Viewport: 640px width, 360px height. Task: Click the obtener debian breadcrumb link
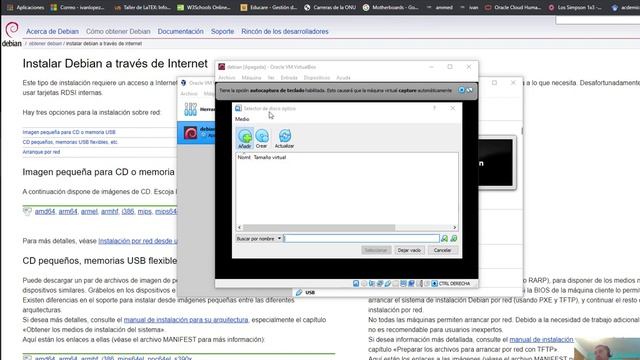click(x=45, y=44)
